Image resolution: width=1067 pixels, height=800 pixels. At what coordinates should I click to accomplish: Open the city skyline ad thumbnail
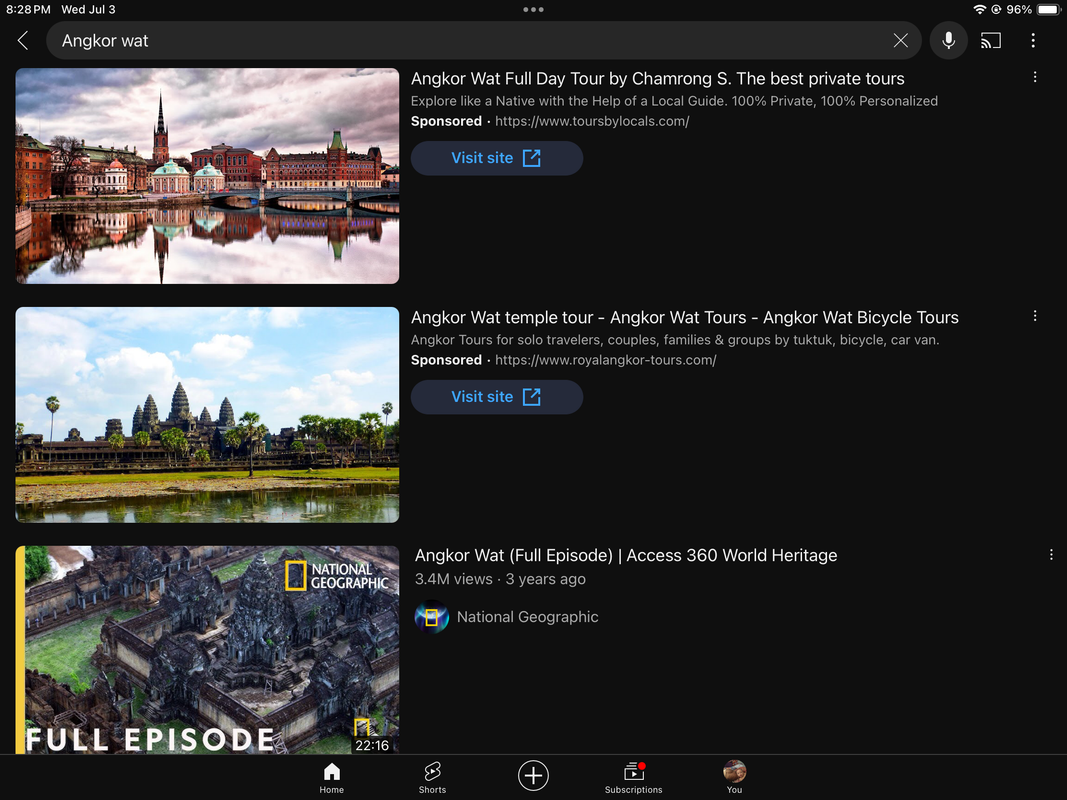208,176
